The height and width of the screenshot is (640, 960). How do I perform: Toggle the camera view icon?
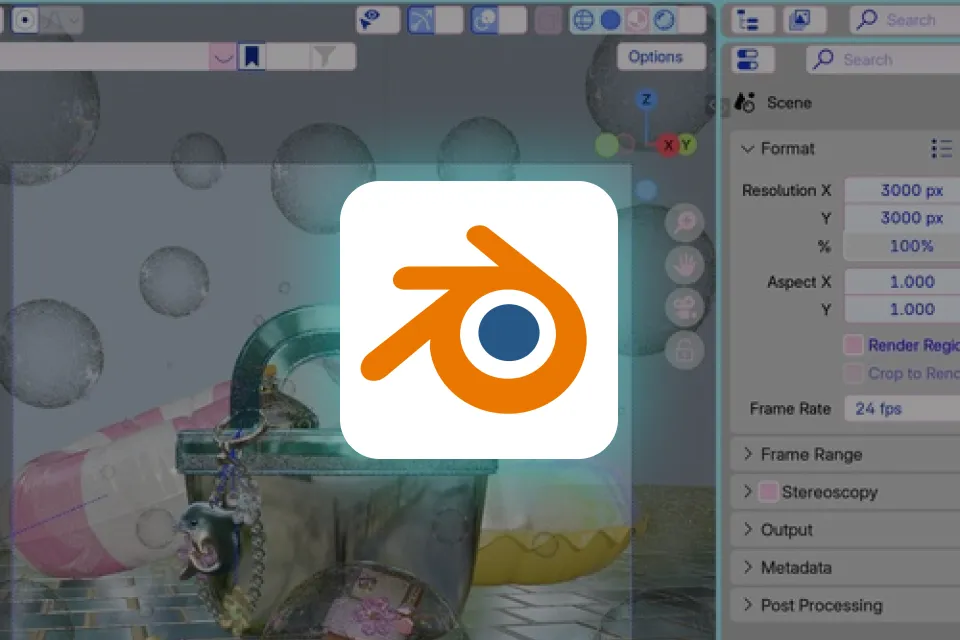(684, 307)
